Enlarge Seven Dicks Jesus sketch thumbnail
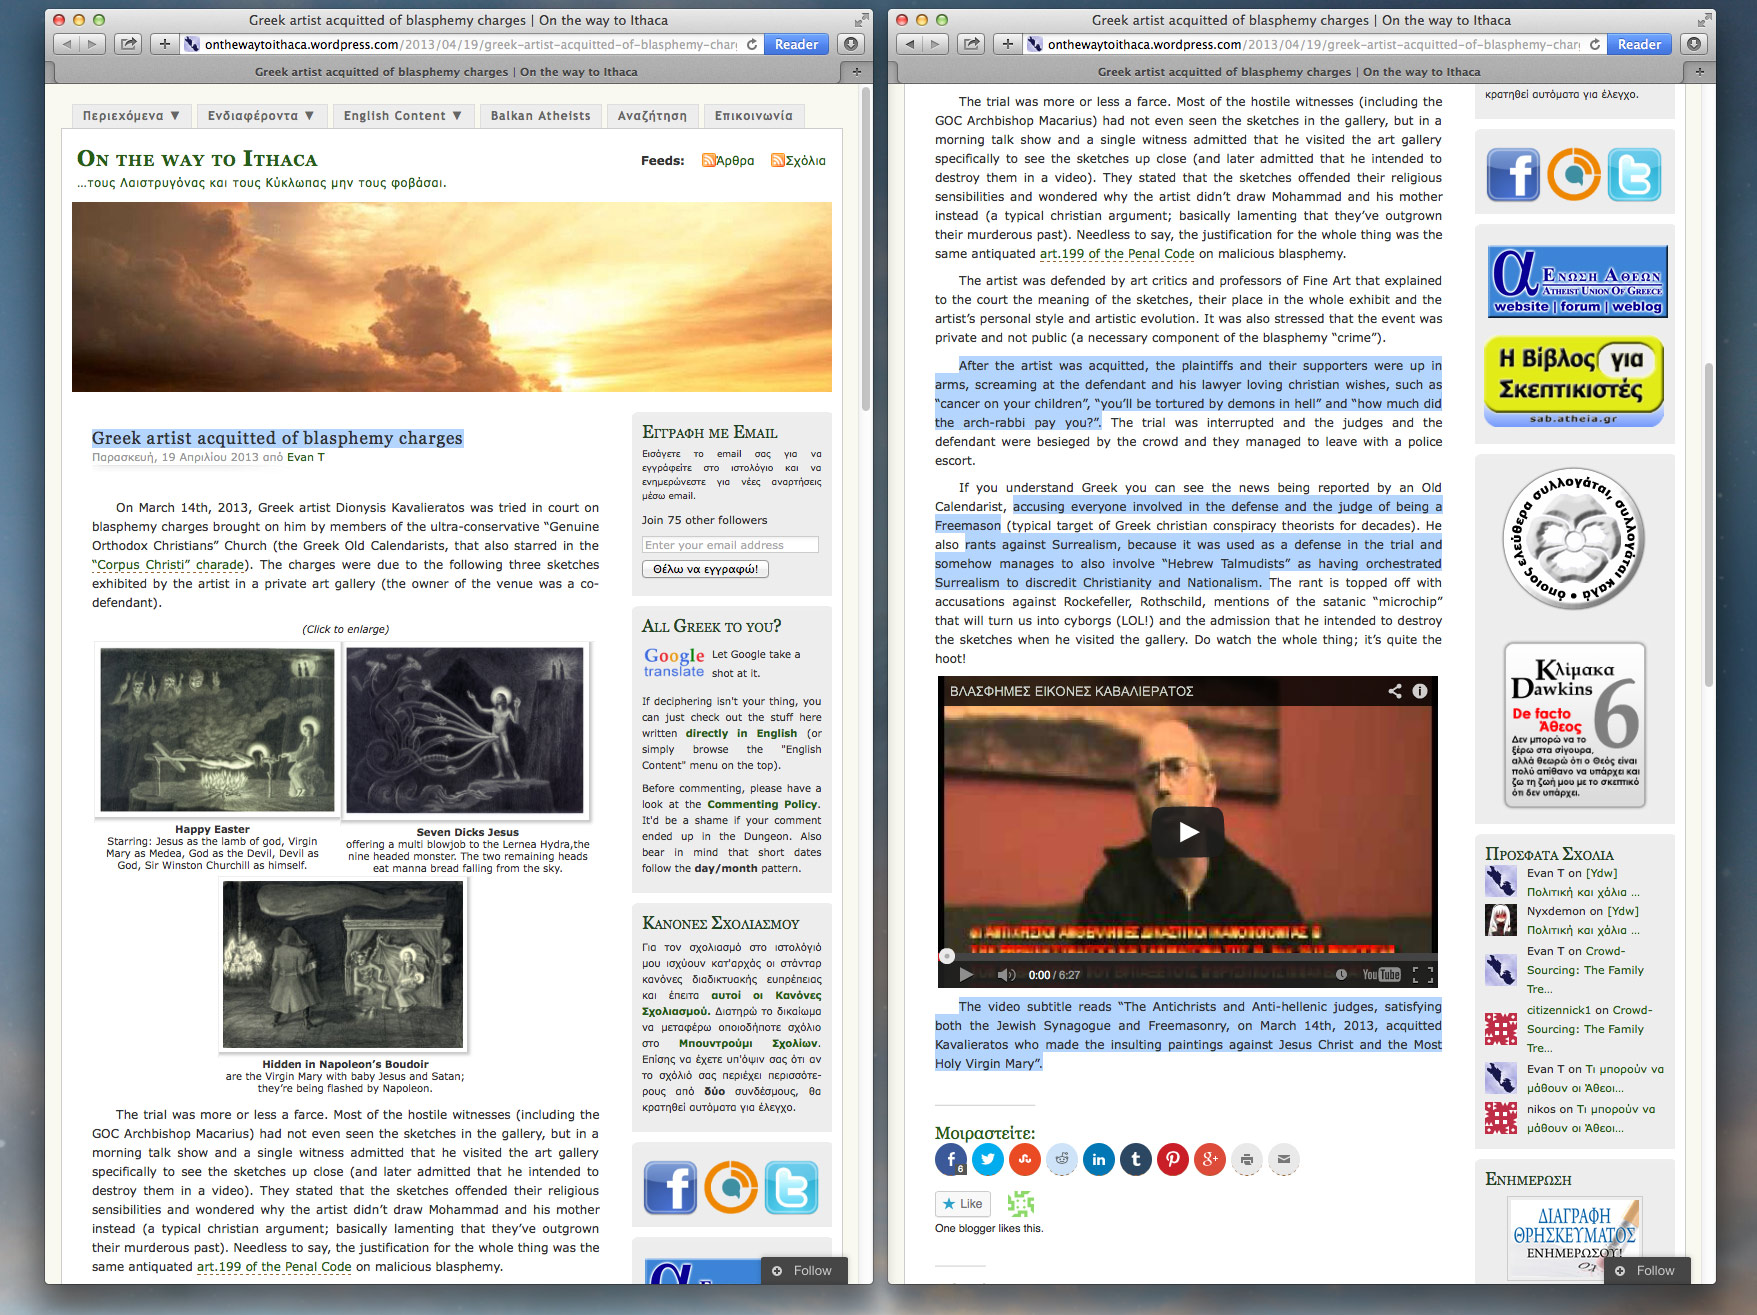Screen dimensions: 1757x1315 coord(465,729)
